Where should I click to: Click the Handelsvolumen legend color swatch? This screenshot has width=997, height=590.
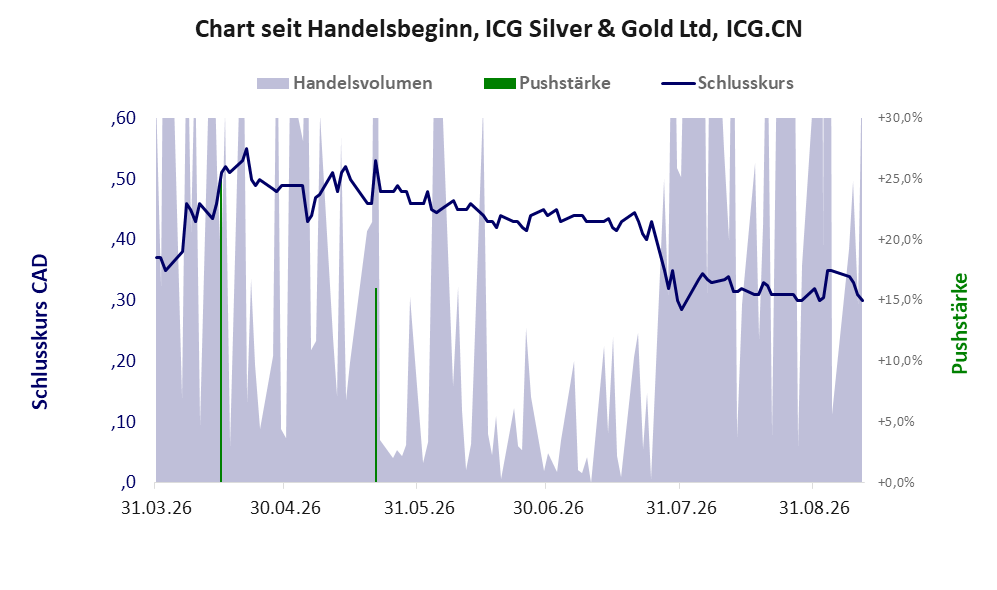pos(272,83)
